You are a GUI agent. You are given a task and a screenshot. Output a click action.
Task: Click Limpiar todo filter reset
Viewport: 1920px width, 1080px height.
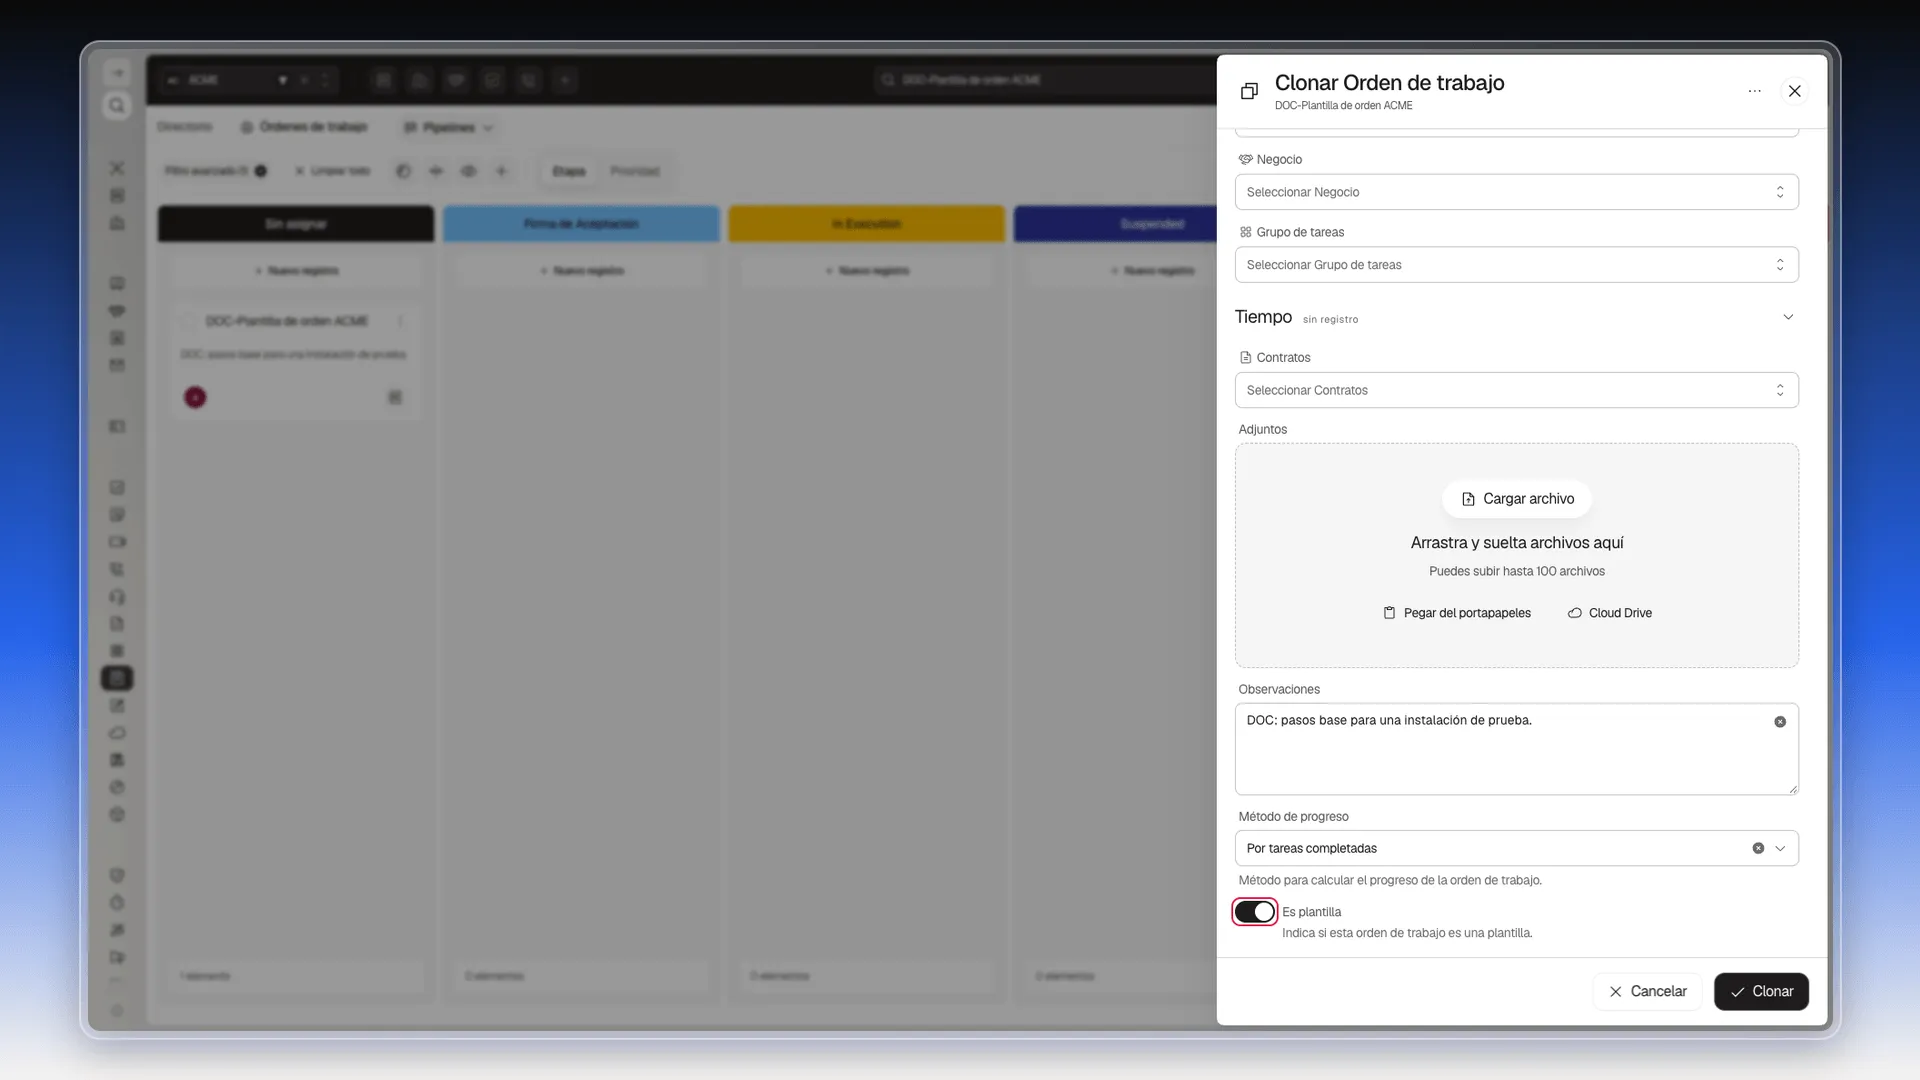[x=333, y=171]
